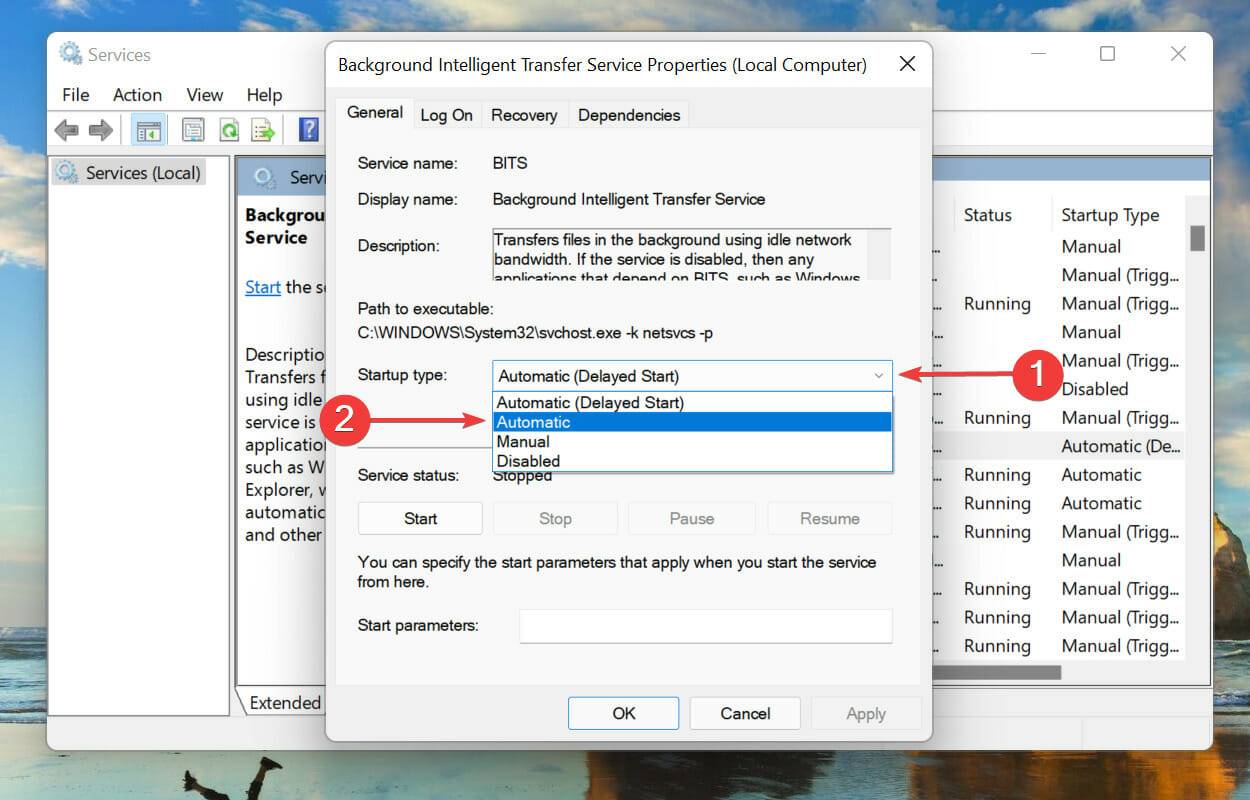Viewport: 1250px width, 800px height.
Task: Open Properties using the toolbar icon
Action: (x=193, y=130)
